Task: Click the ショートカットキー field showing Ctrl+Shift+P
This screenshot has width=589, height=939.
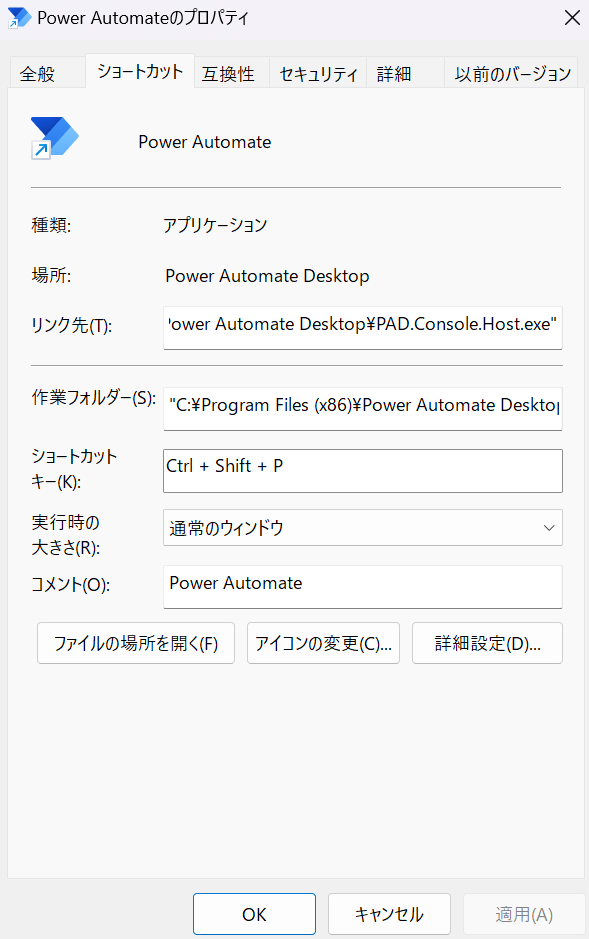Action: tap(362, 470)
